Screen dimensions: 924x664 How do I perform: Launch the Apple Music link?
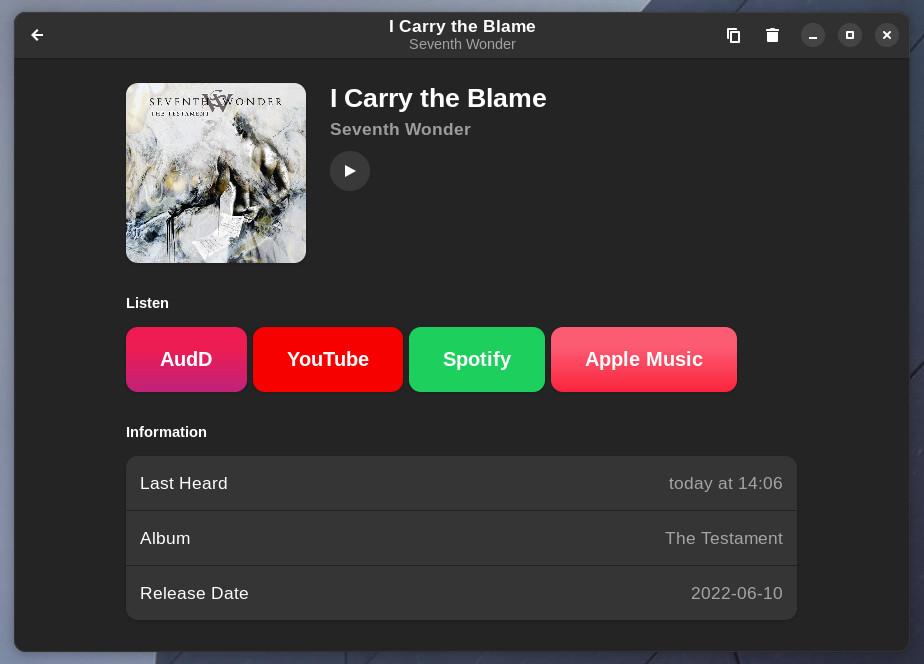coord(644,359)
